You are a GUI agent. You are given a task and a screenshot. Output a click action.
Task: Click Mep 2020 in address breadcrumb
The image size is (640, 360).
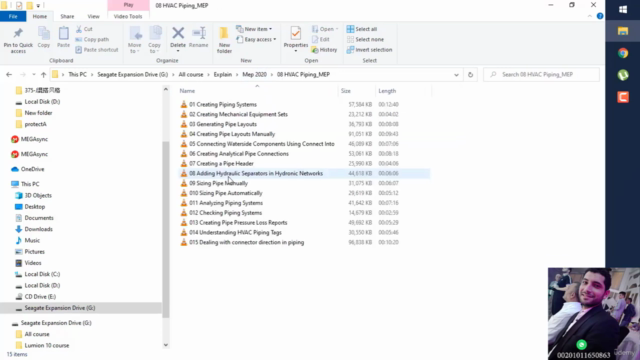tap(254, 75)
